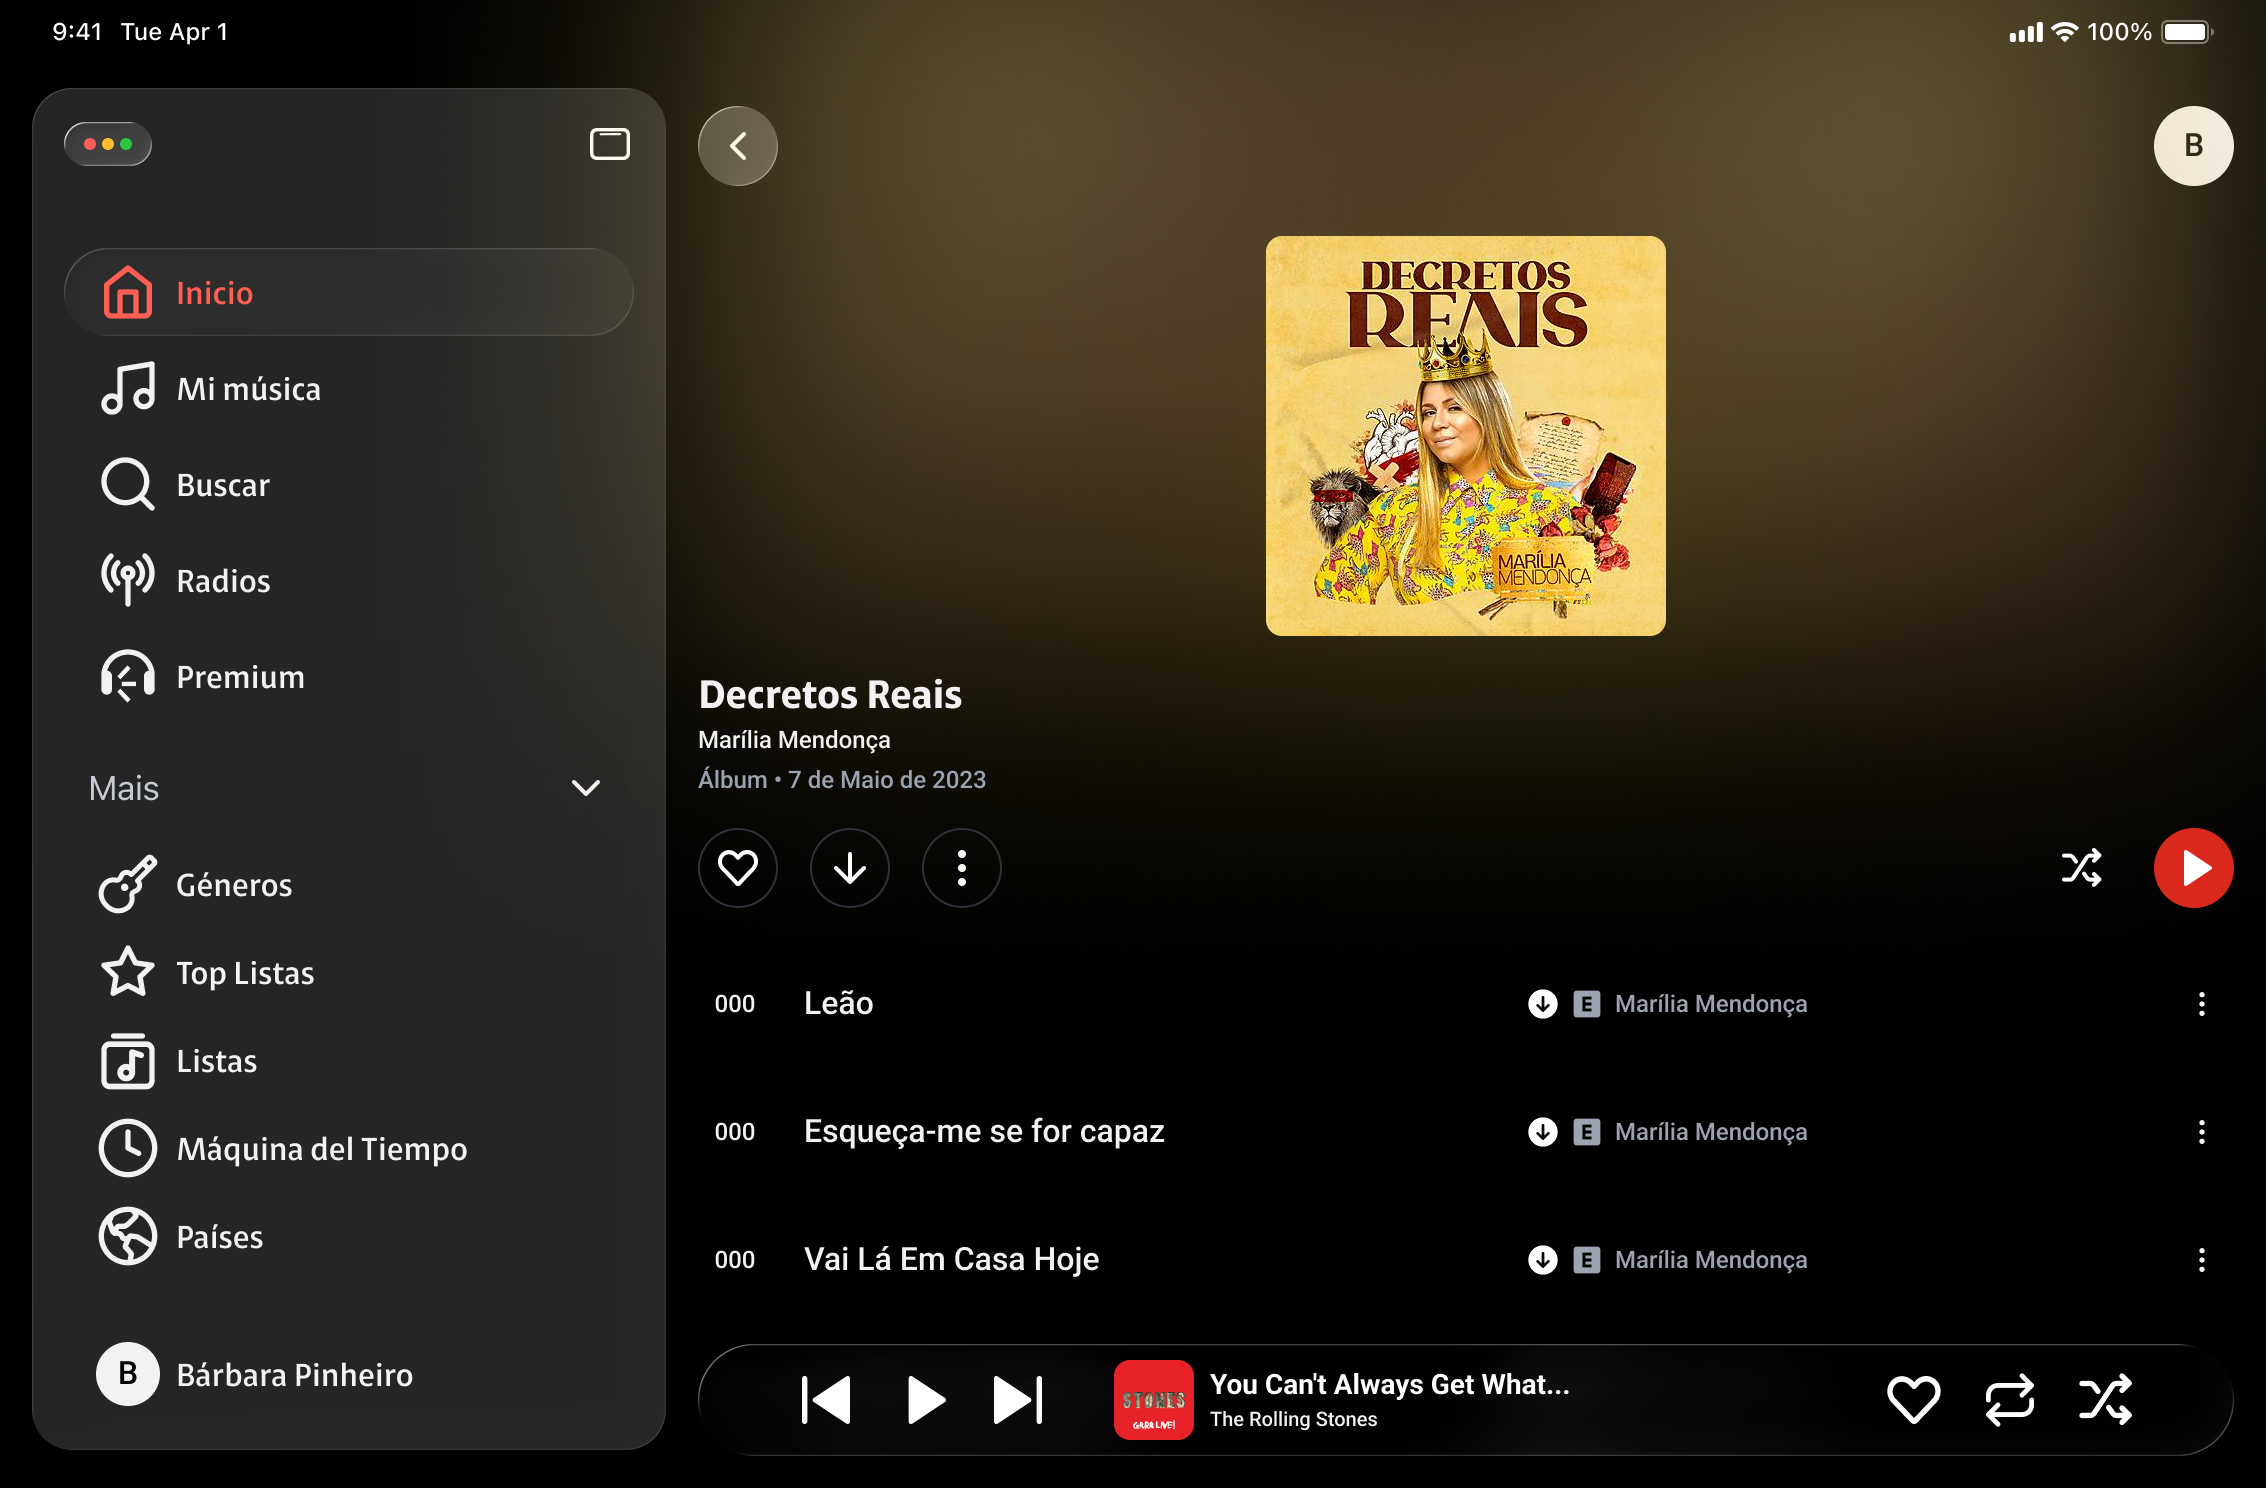Click the Decretos Reais album cover
The height and width of the screenshot is (1488, 2266).
[x=1465, y=436]
